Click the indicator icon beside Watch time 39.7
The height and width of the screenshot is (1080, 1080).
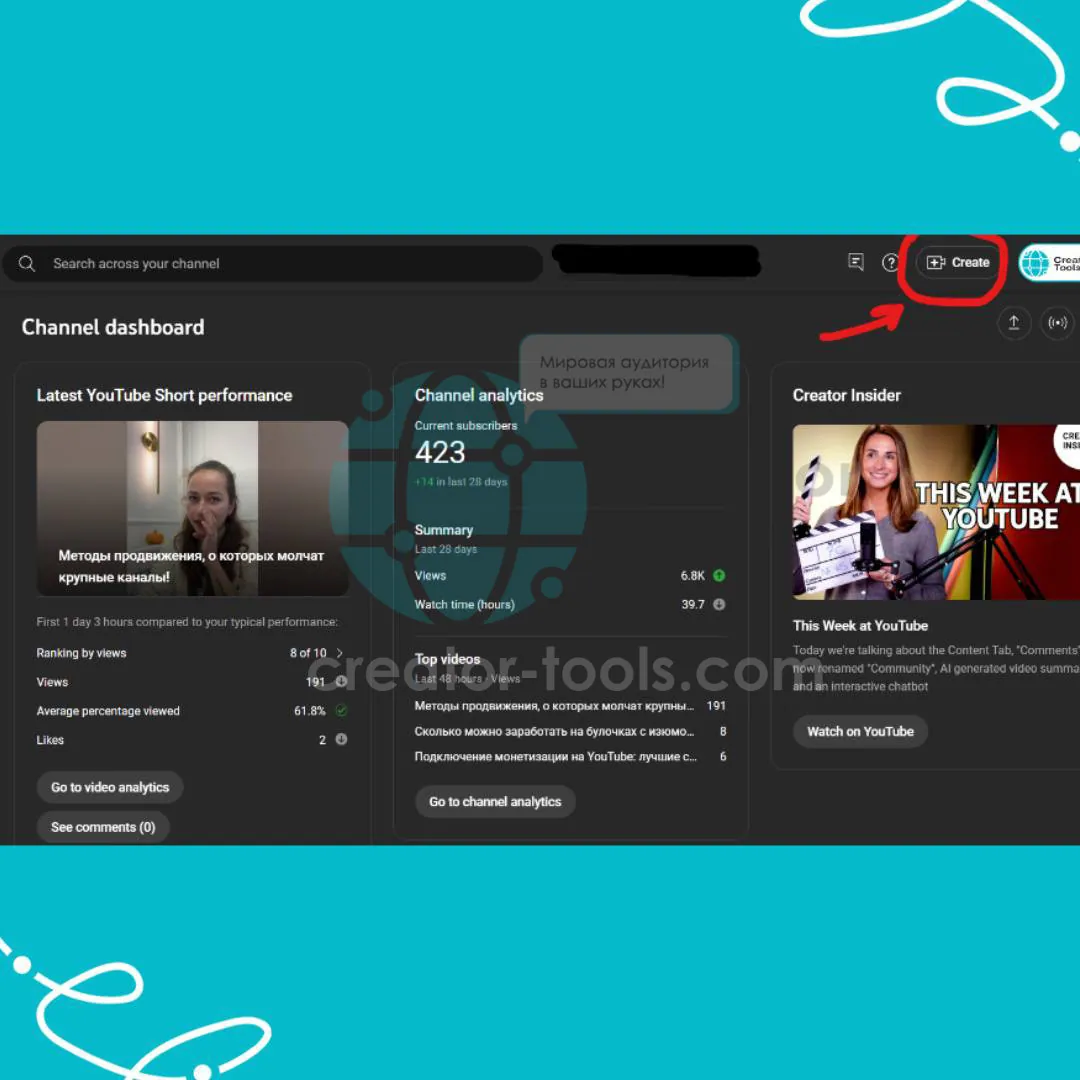coord(719,605)
